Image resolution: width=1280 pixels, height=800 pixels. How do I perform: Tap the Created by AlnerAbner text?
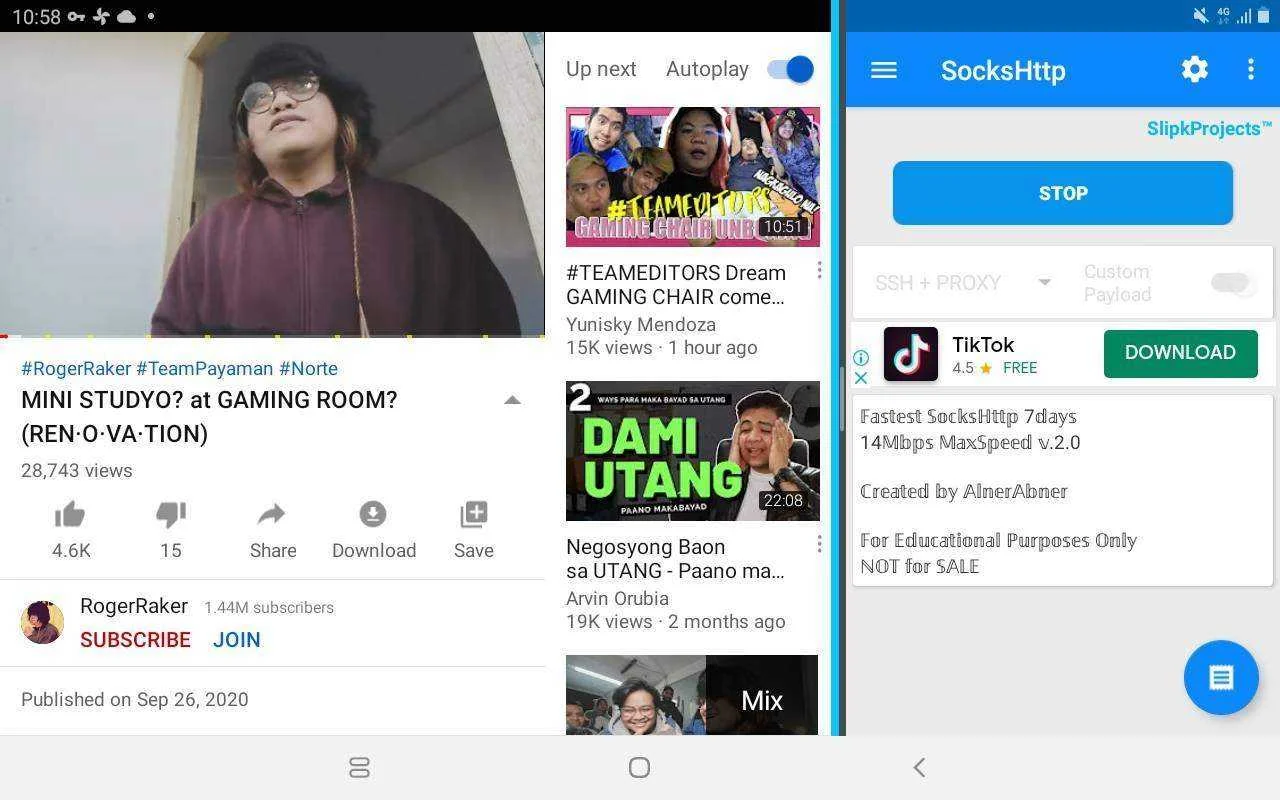[964, 491]
